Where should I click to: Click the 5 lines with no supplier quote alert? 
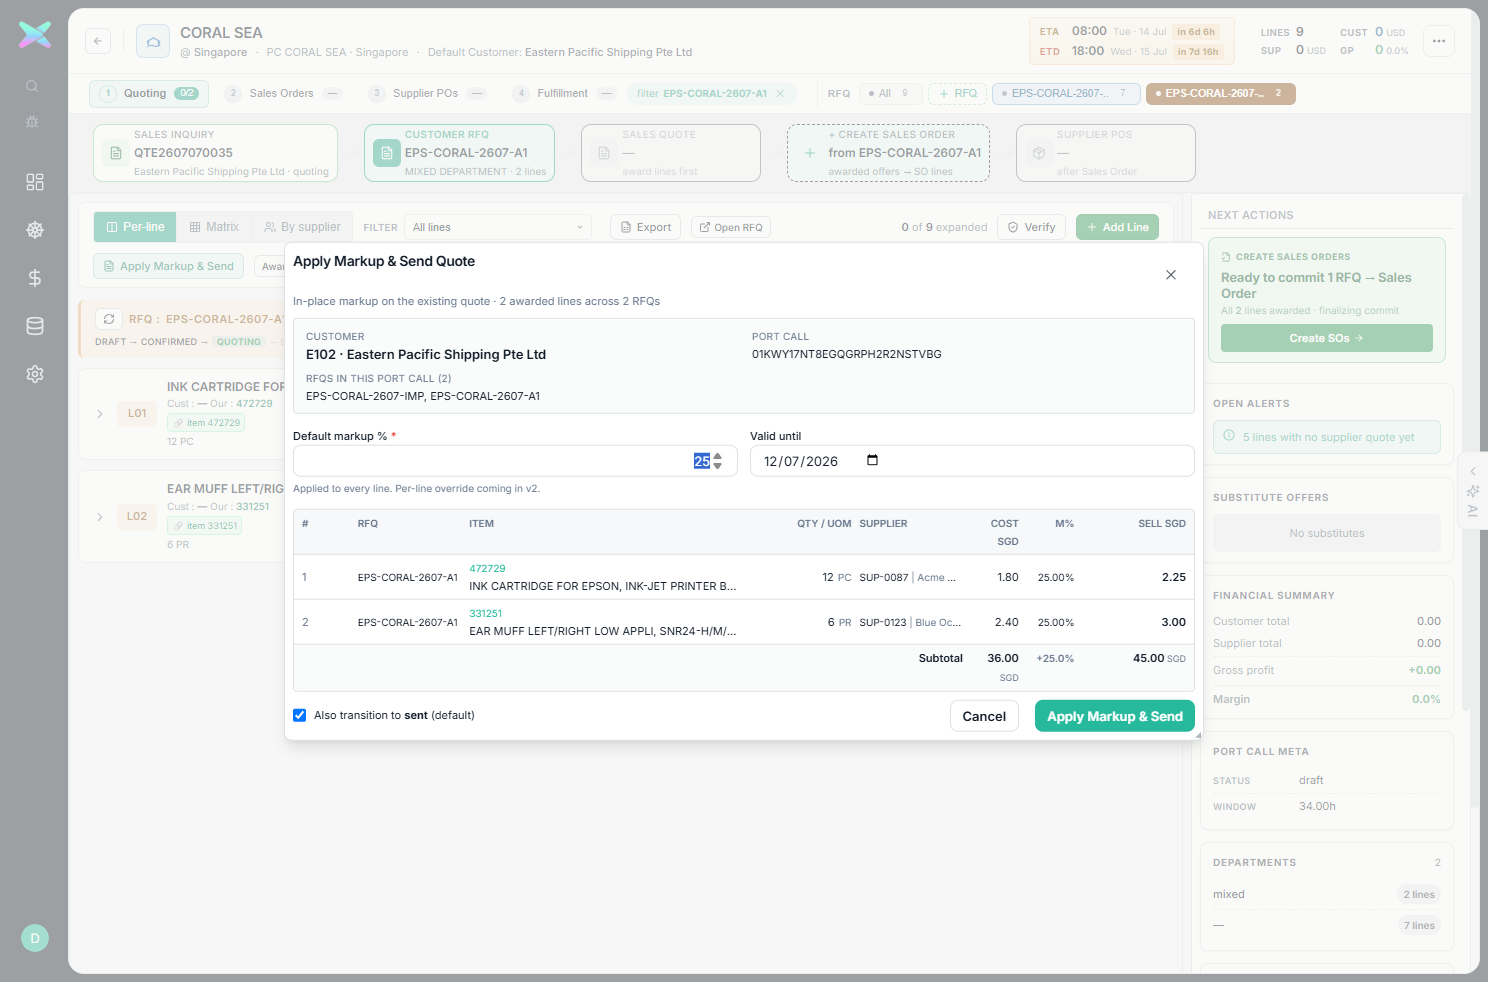(x=1327, y=437)
